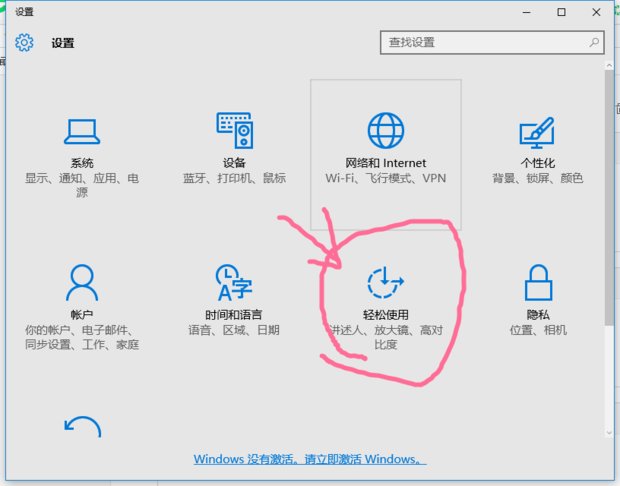620x486 pixels.
Task: Click the 系统 label text
Action: coord(82,163)
